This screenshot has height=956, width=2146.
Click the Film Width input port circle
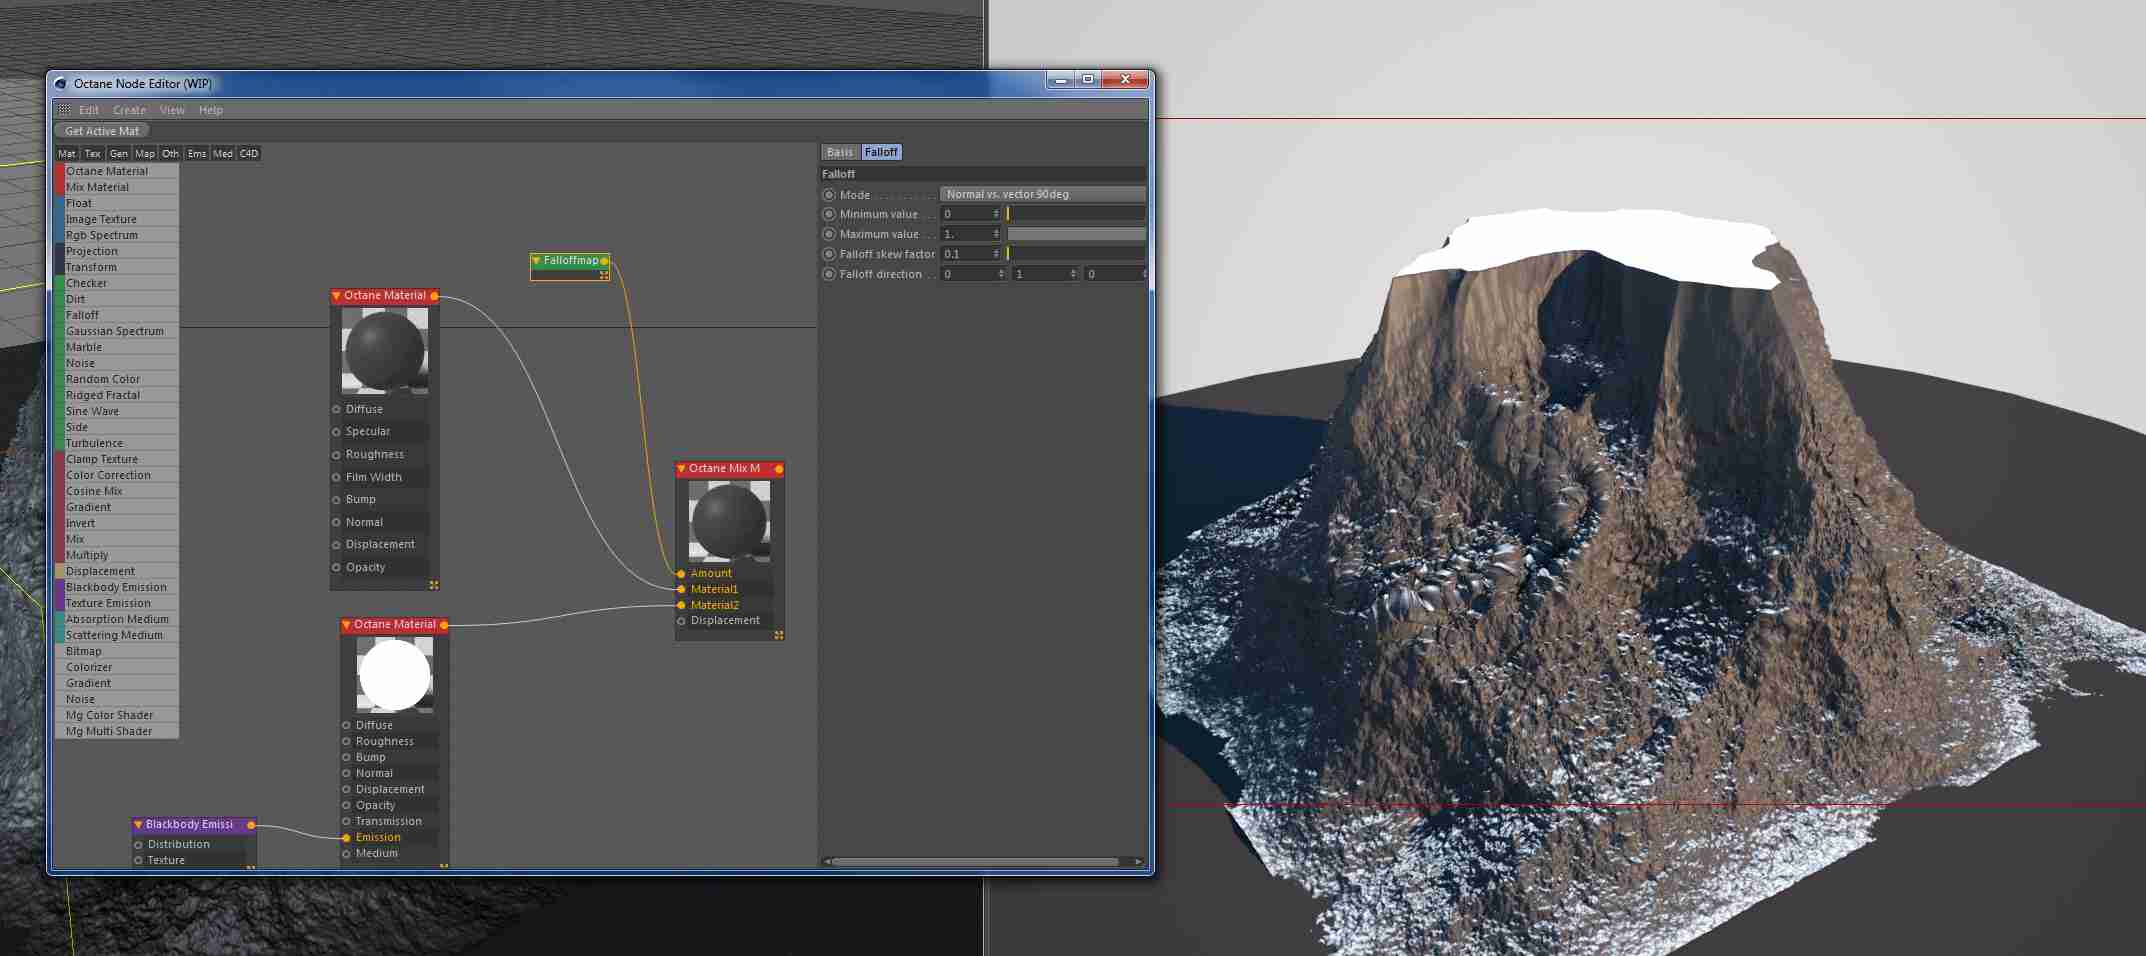337,478
